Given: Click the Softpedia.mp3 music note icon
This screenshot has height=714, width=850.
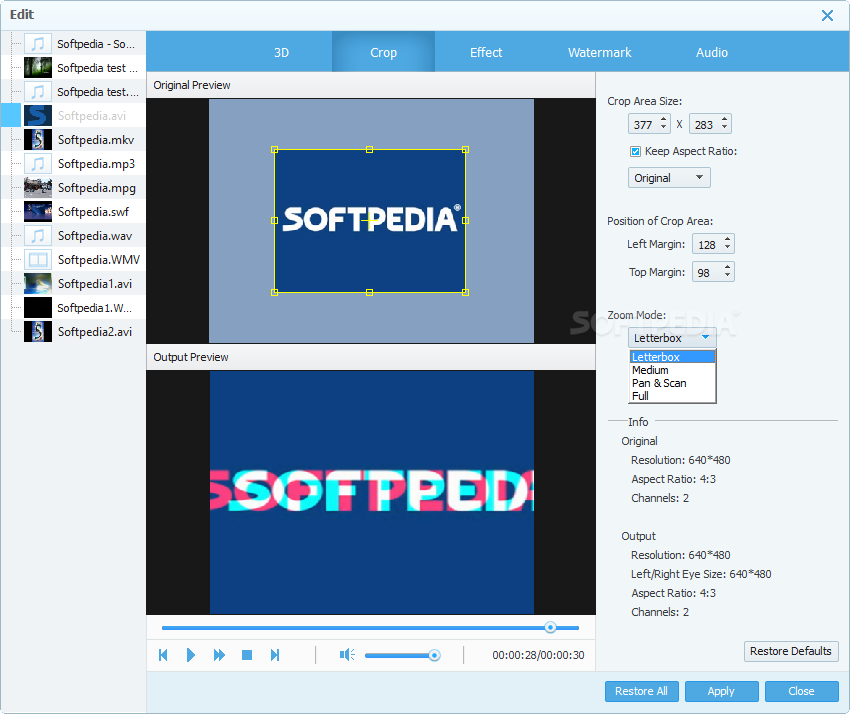Looking at the screenshot, I should [38, 163].
